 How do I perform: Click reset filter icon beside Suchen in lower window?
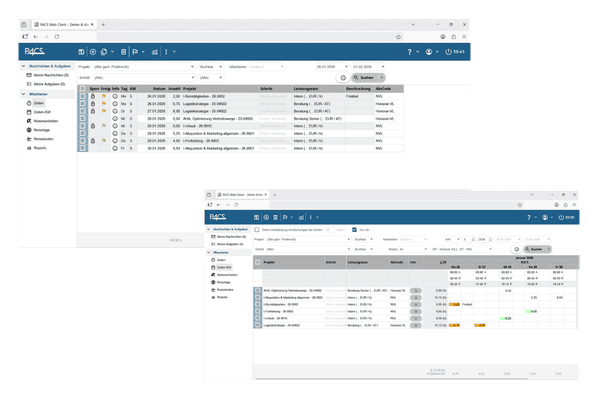click(x=516, y=249)
